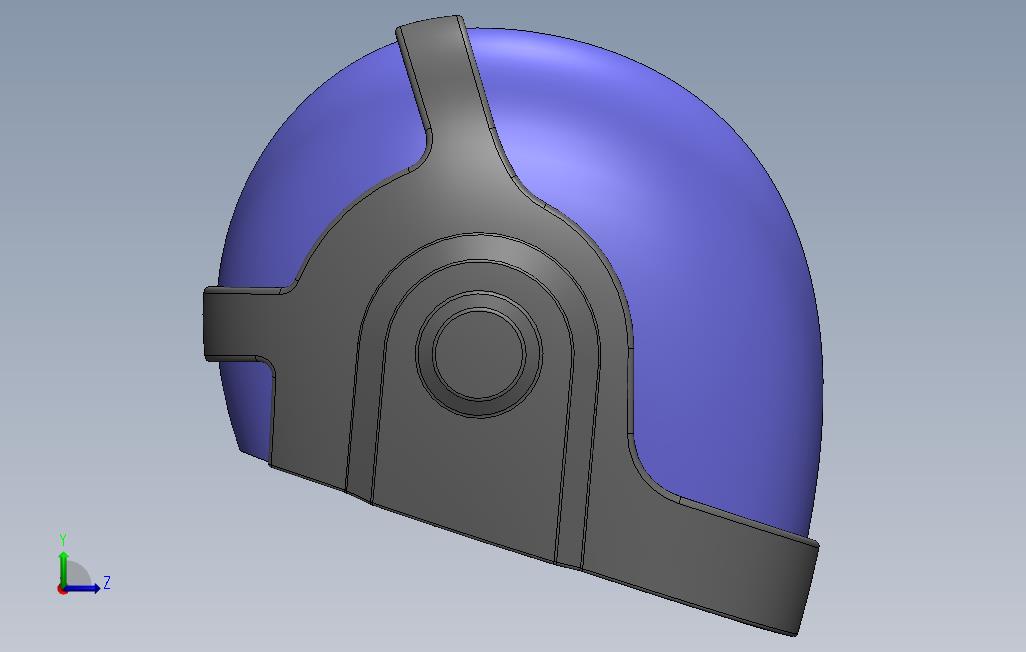Select the gray rear lower band end
The height and width of the screenshot is (652, 1026).
(739, 563)
